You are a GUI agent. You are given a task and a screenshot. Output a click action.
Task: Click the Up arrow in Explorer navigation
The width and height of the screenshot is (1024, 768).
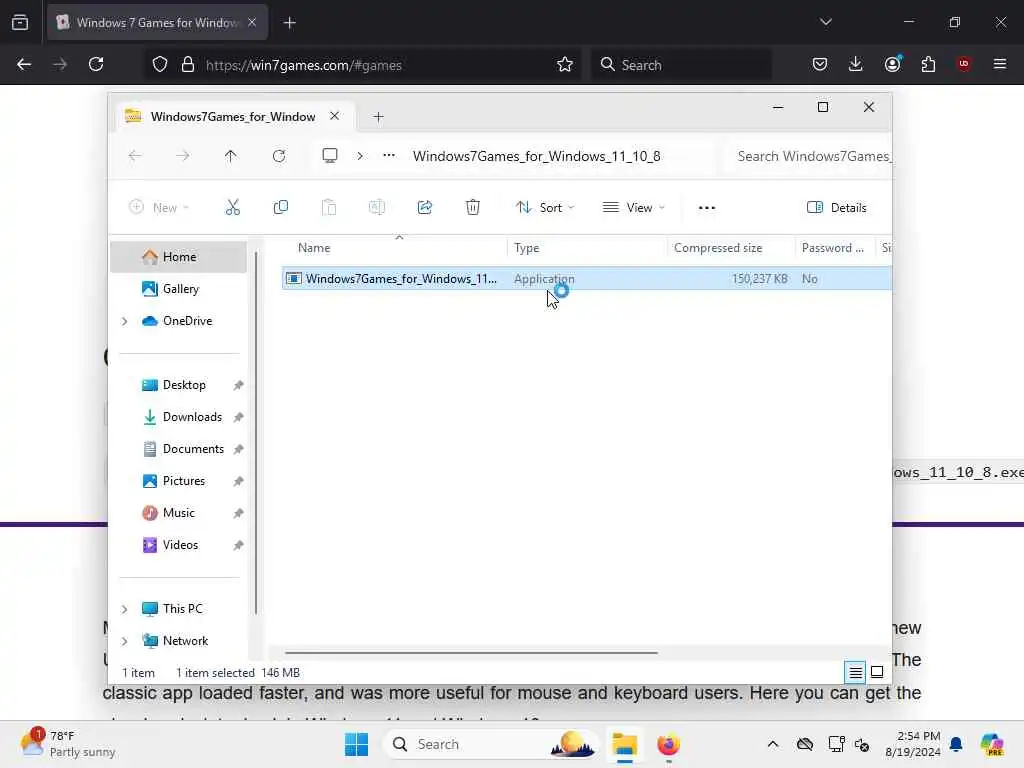click(x=231, y=156)
